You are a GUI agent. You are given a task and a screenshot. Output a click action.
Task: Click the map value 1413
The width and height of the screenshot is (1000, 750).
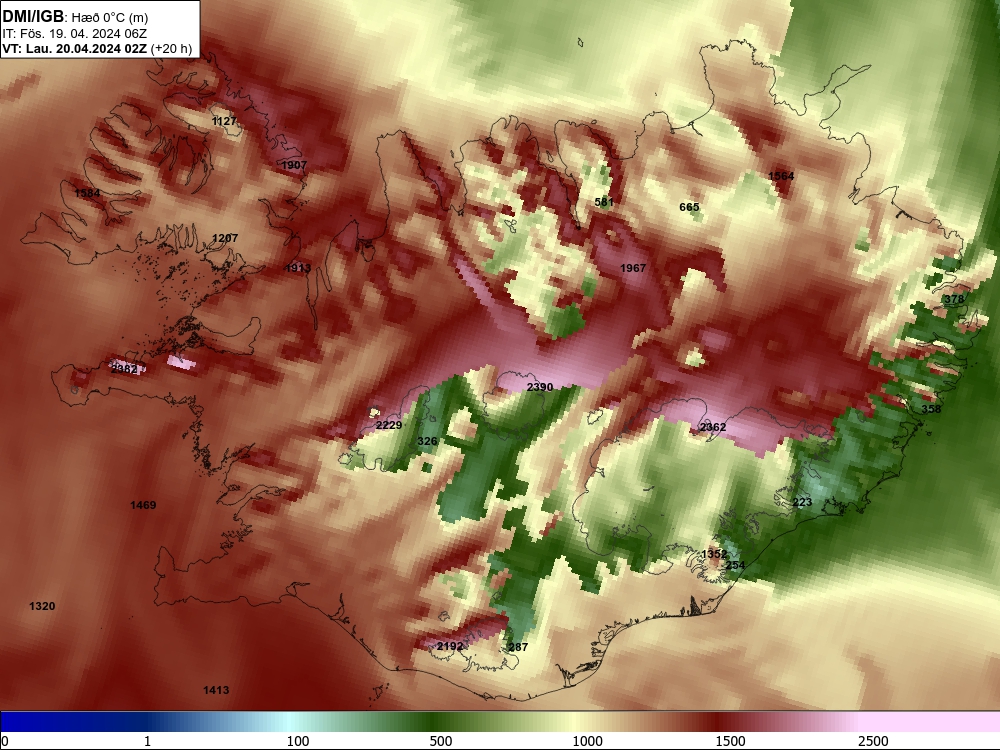coord(216,690)
